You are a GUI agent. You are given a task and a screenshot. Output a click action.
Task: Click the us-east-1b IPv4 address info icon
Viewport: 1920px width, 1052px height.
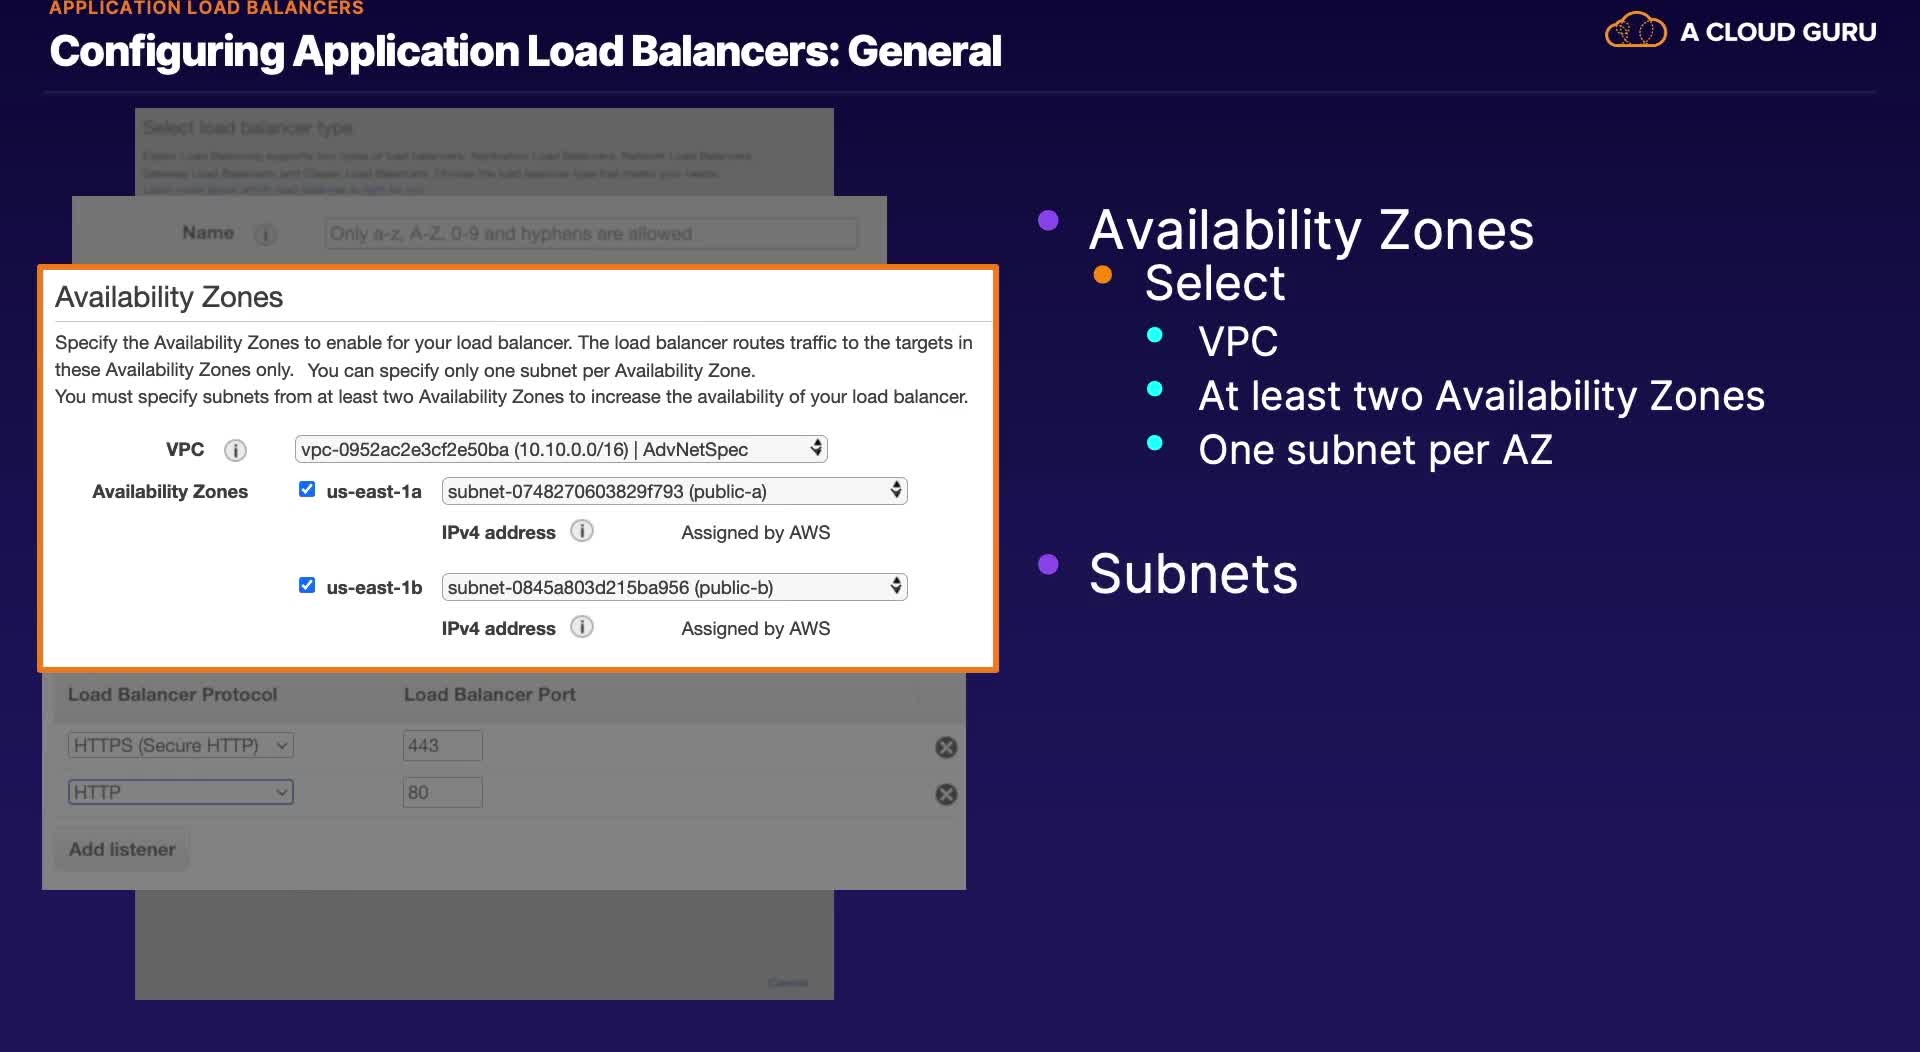click(582, 627)
